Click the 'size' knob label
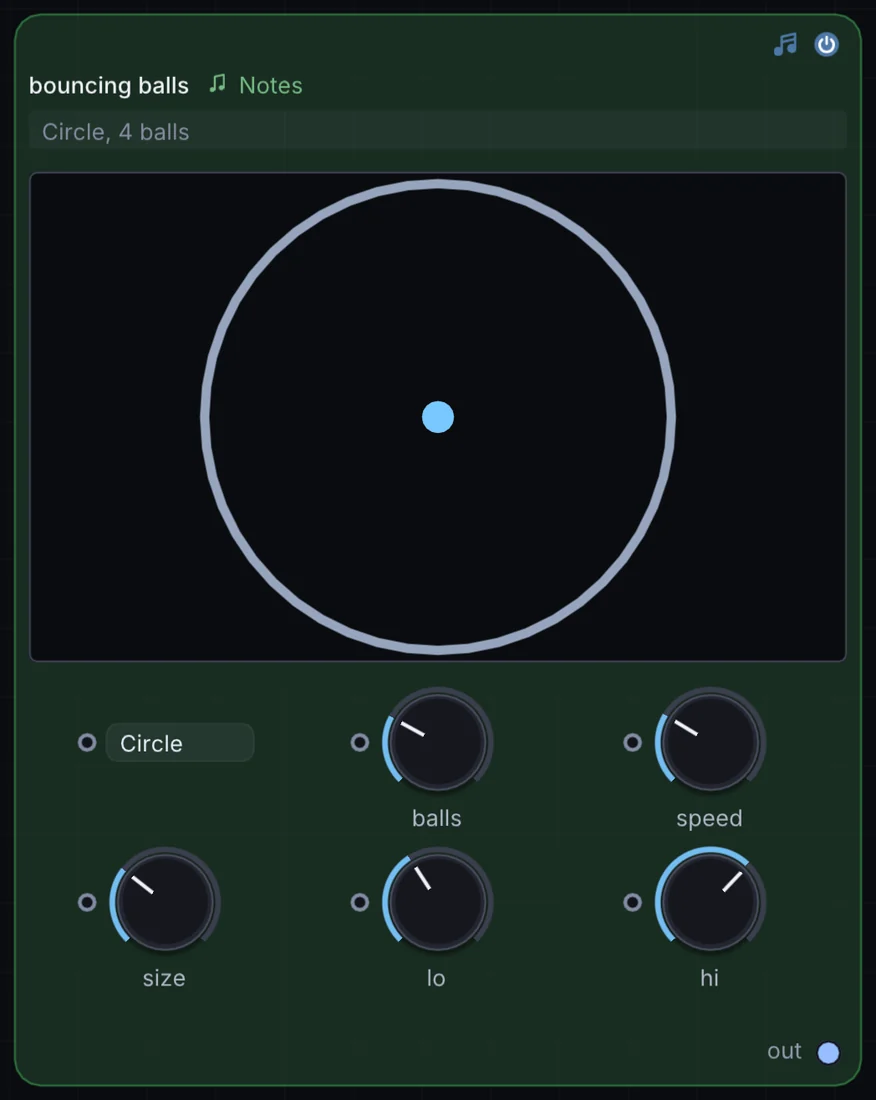The width and height of the screenshot is (876, 1100). (164, 978)
